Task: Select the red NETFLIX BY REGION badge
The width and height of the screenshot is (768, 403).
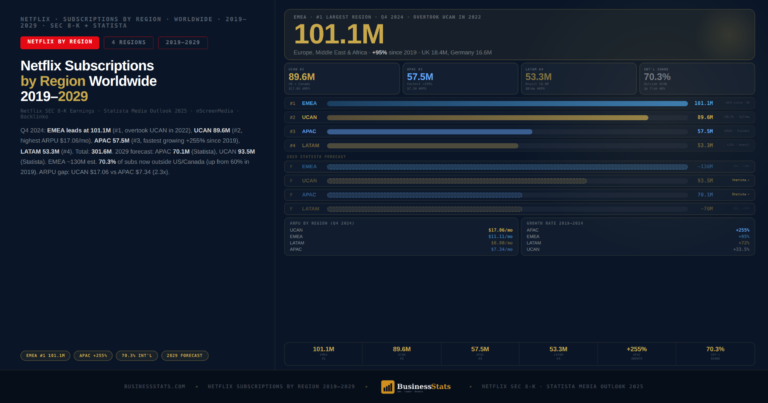Action: pos(60,43)
